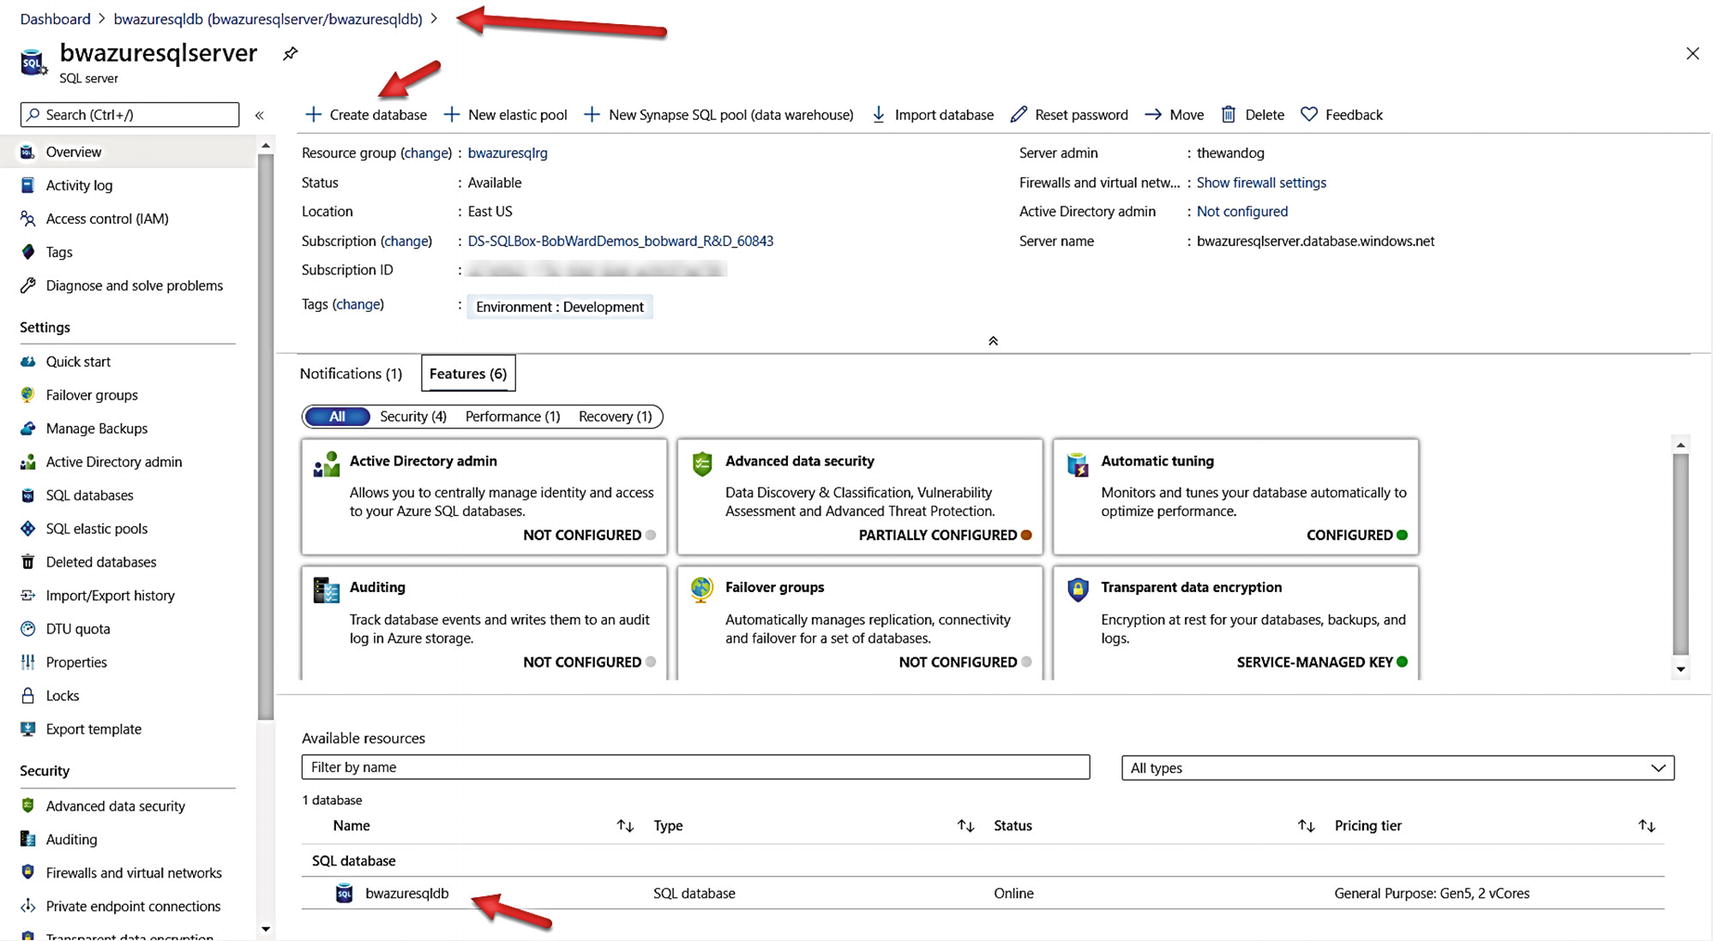Open the Advanced data security feature card
This screenshot has height=941, width=1713.
(860, 496)
